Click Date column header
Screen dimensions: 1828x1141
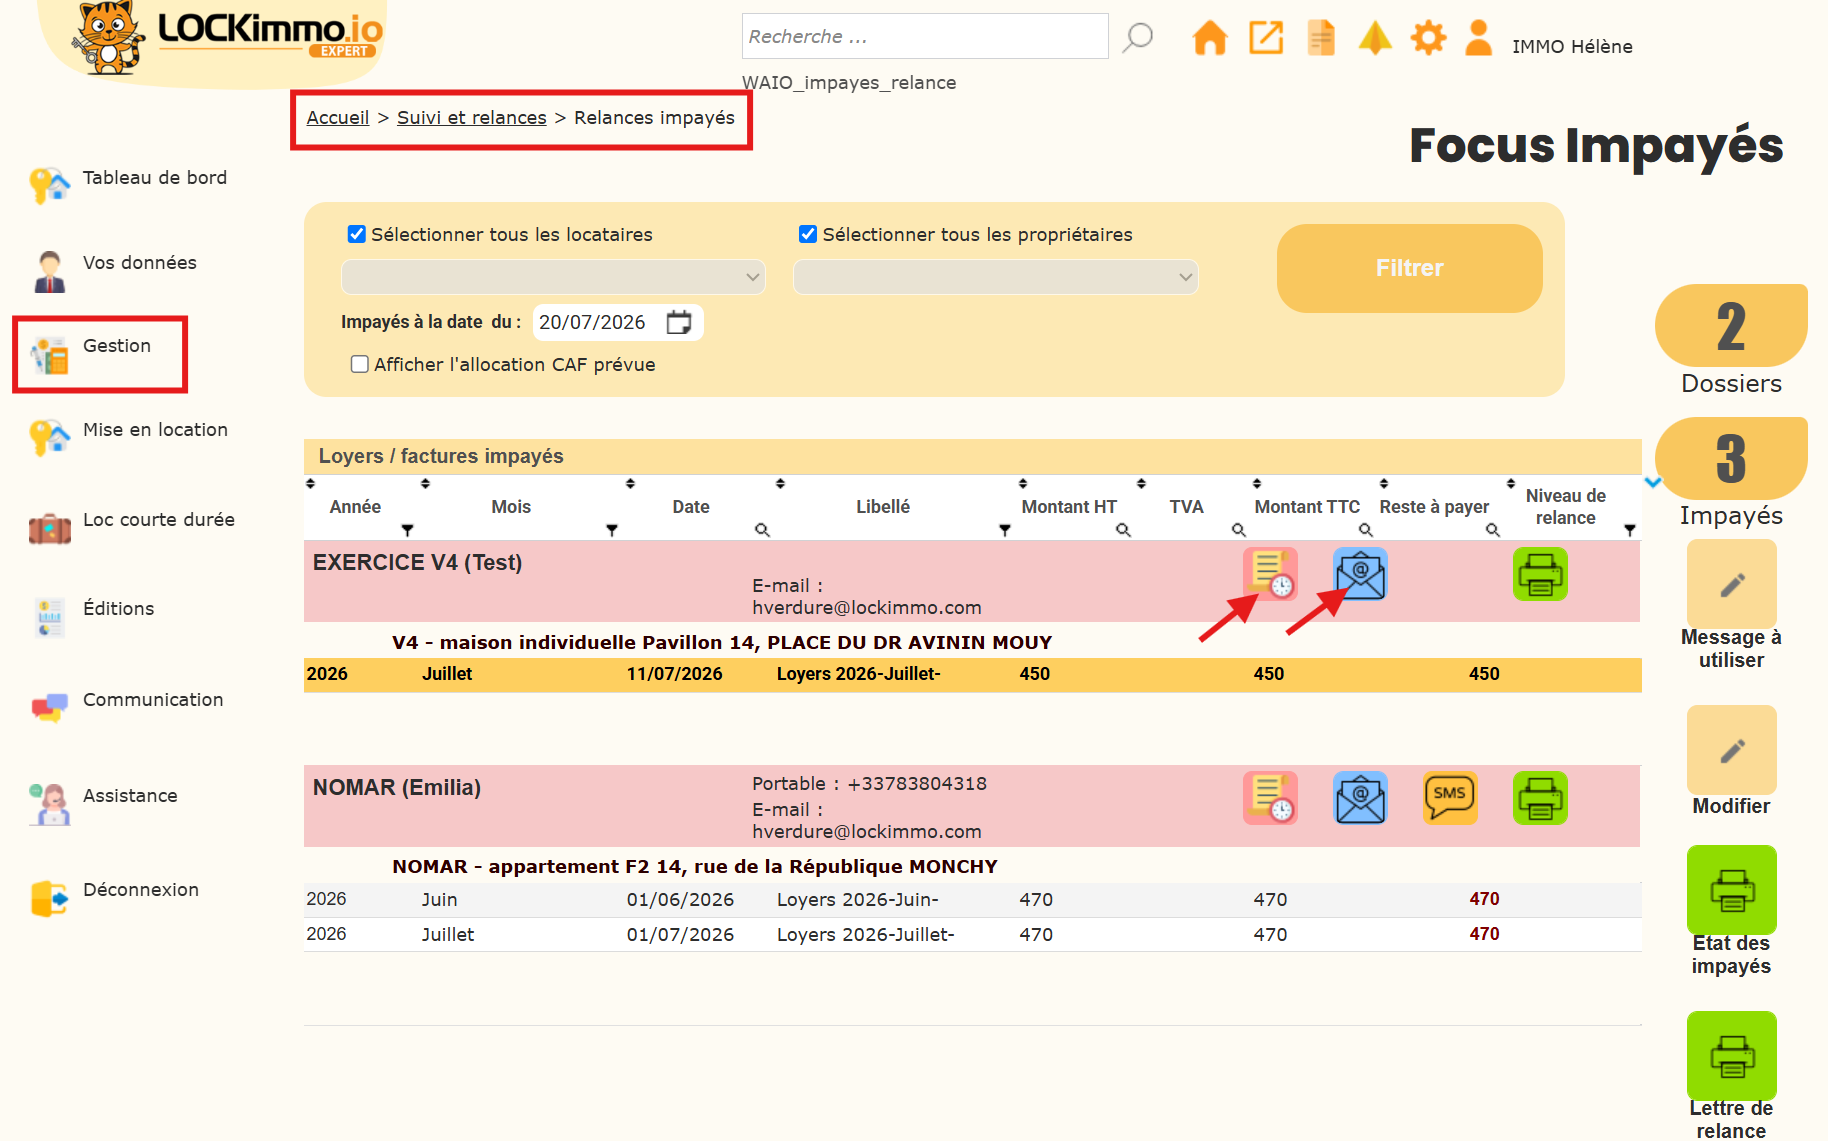[691, 507]
